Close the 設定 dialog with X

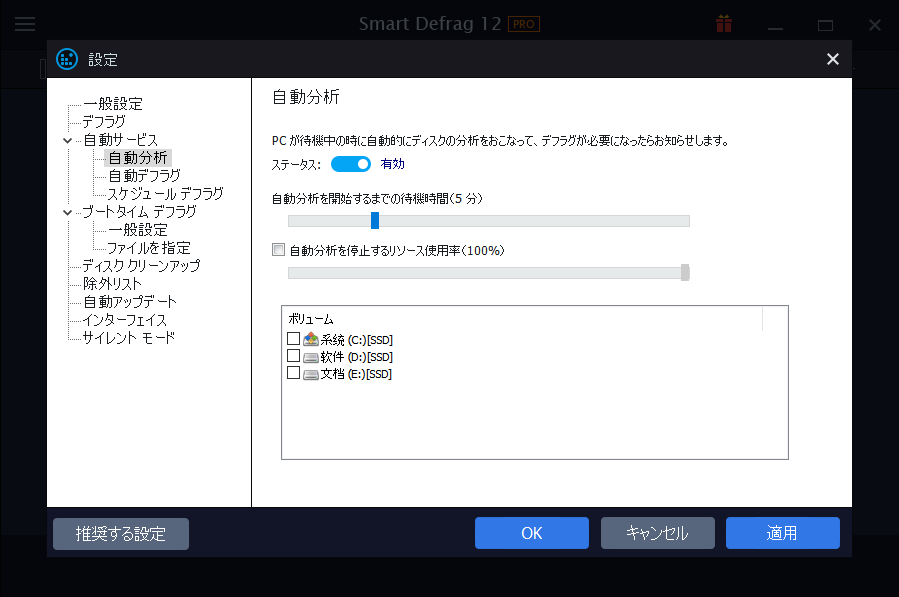[832, 59]
